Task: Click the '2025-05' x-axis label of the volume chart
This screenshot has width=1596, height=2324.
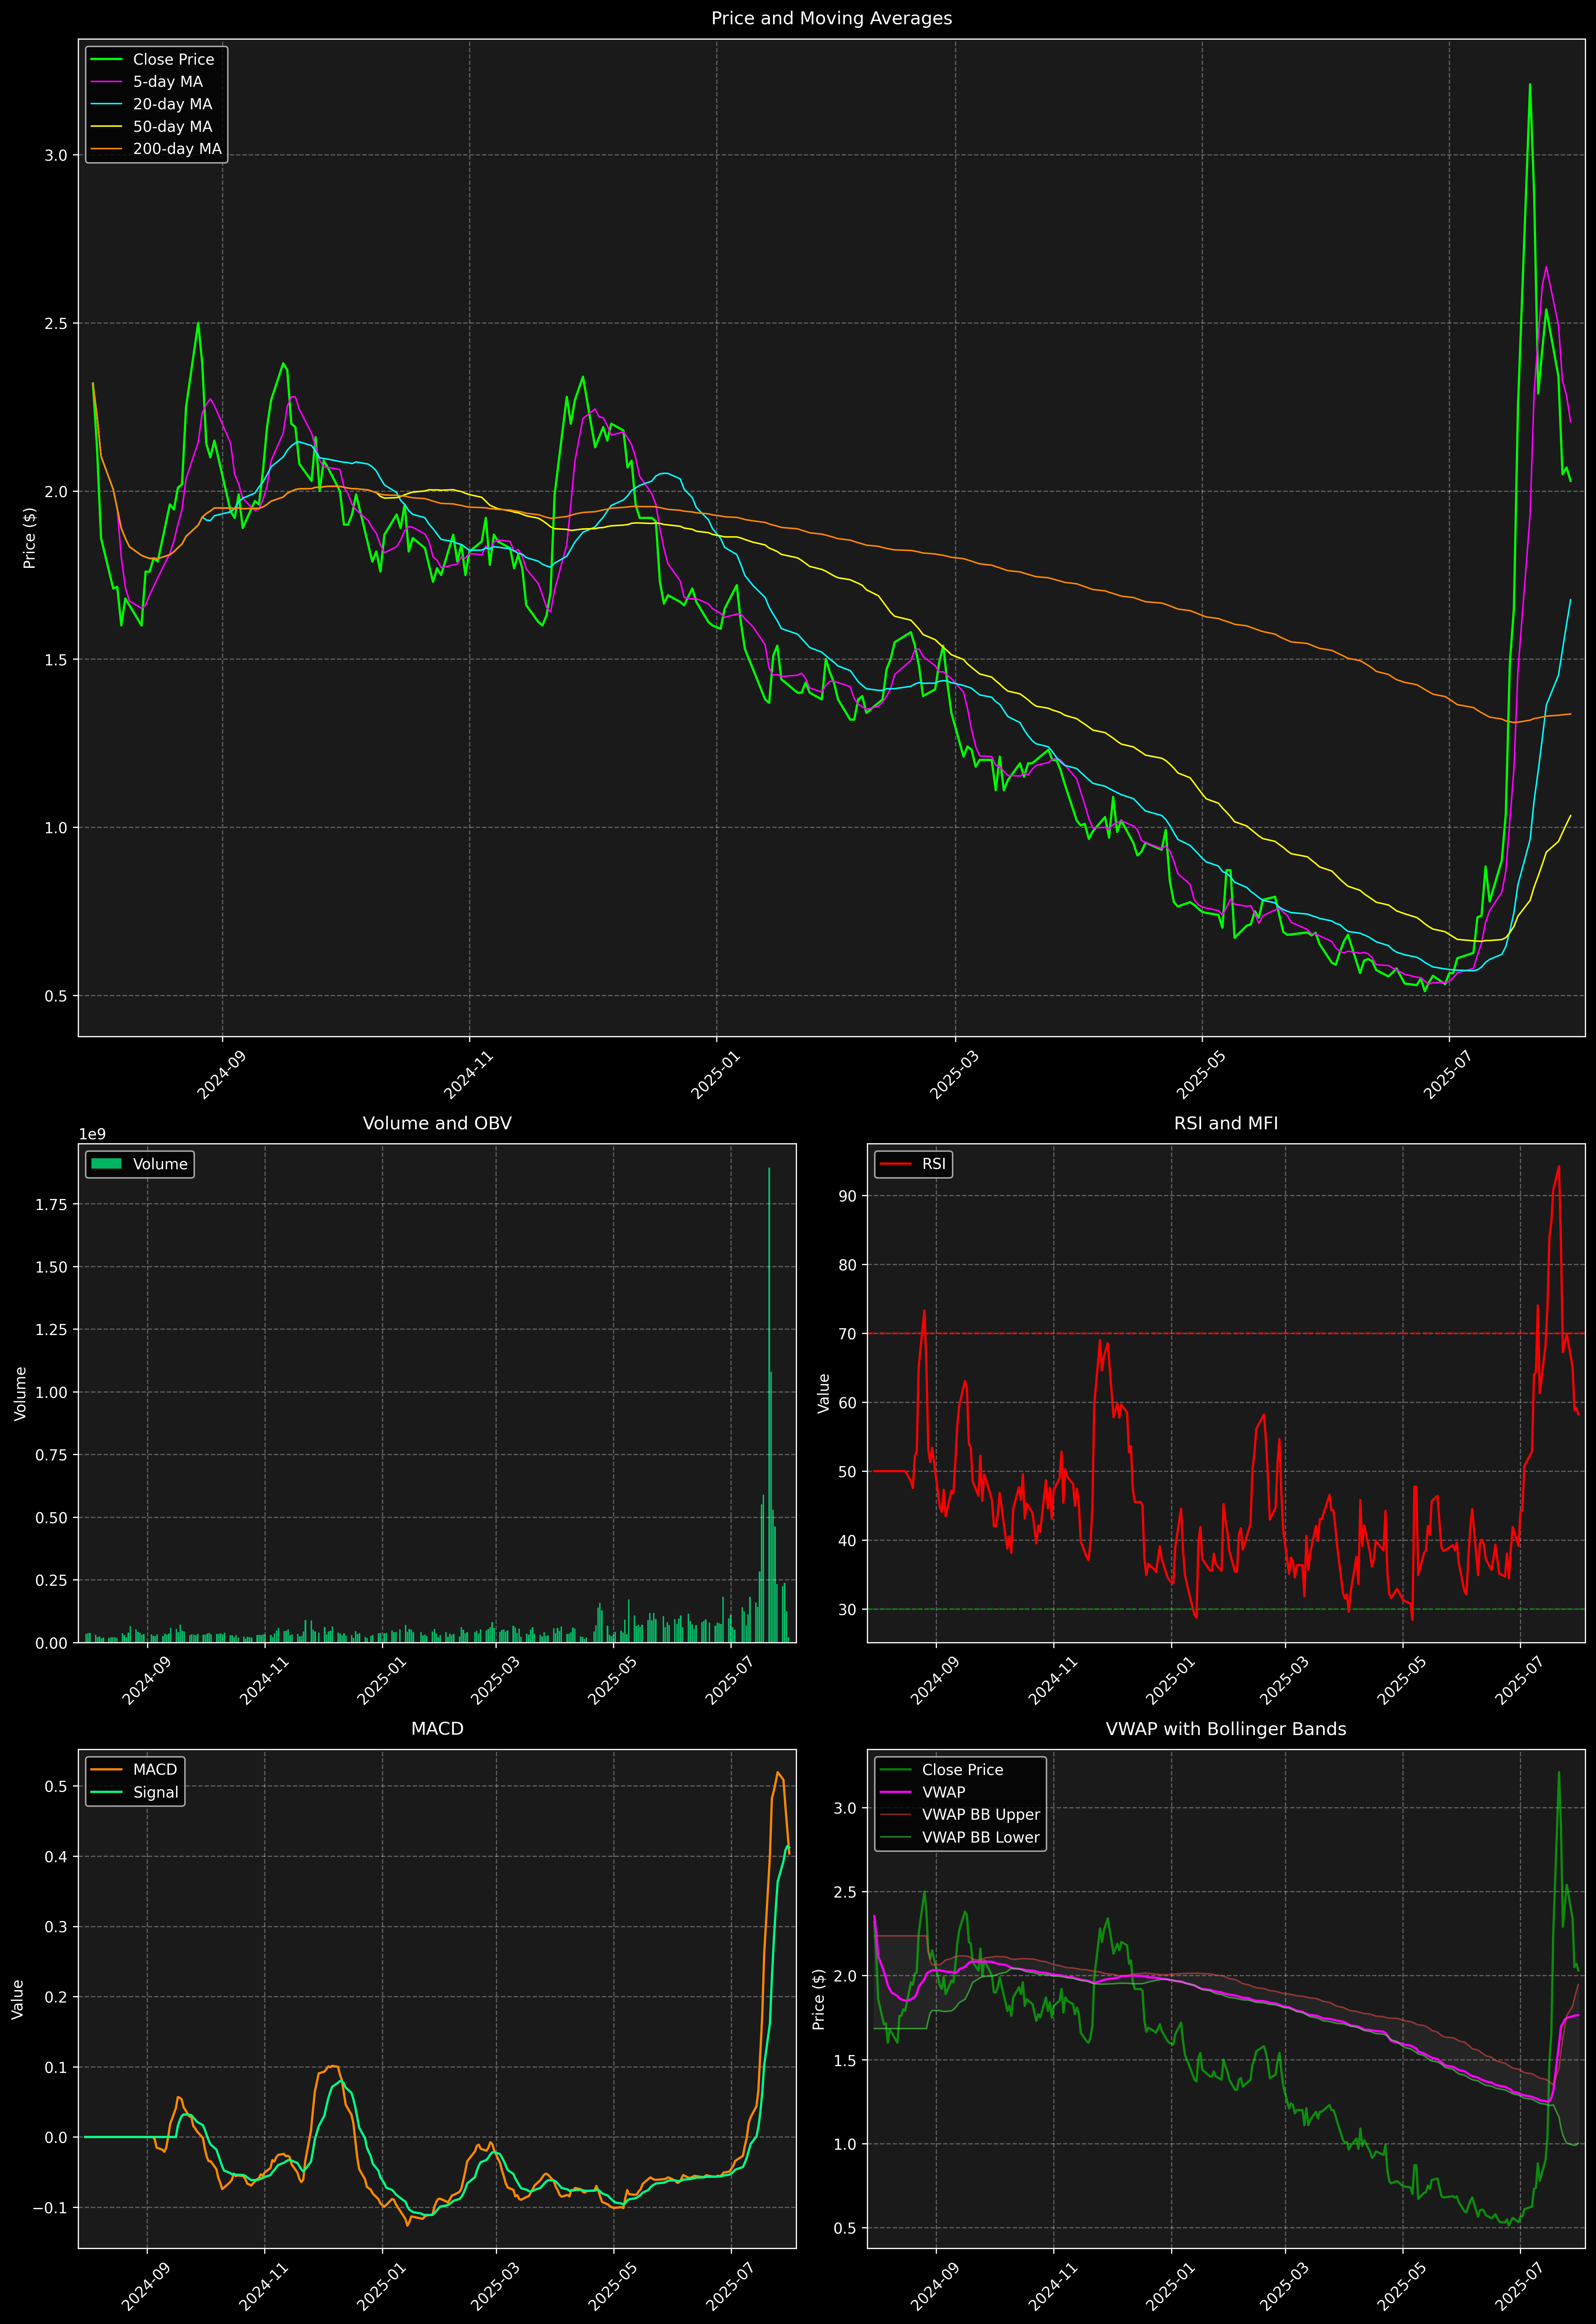Action: (612, 1682)
